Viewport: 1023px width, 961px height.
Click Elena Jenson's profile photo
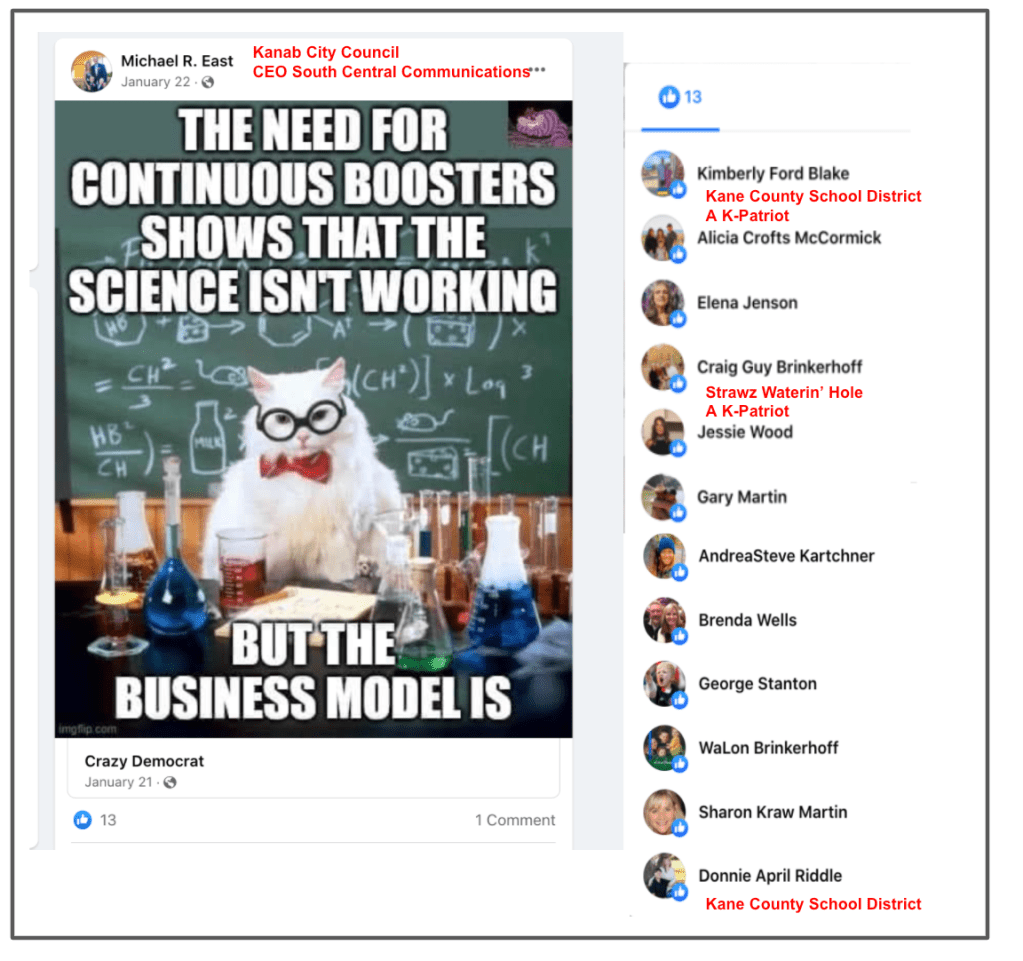tap(664, 303)
